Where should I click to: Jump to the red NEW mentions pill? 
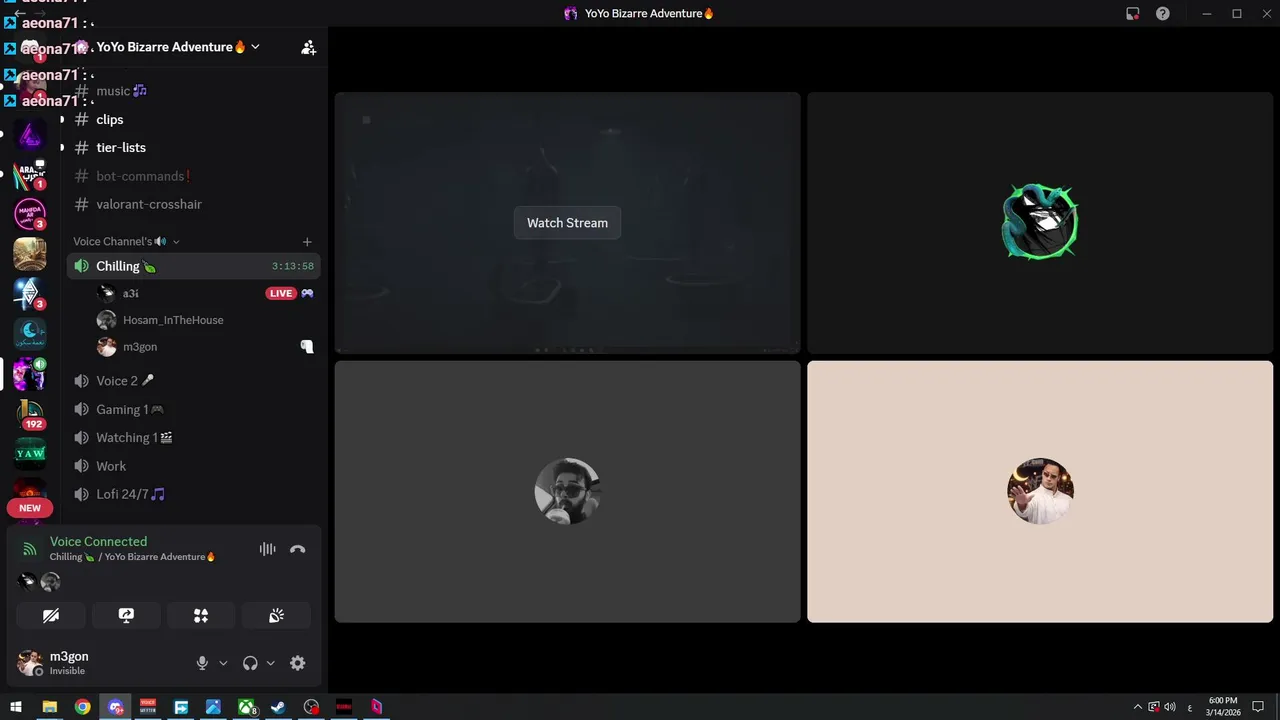[x=30, y=508]
